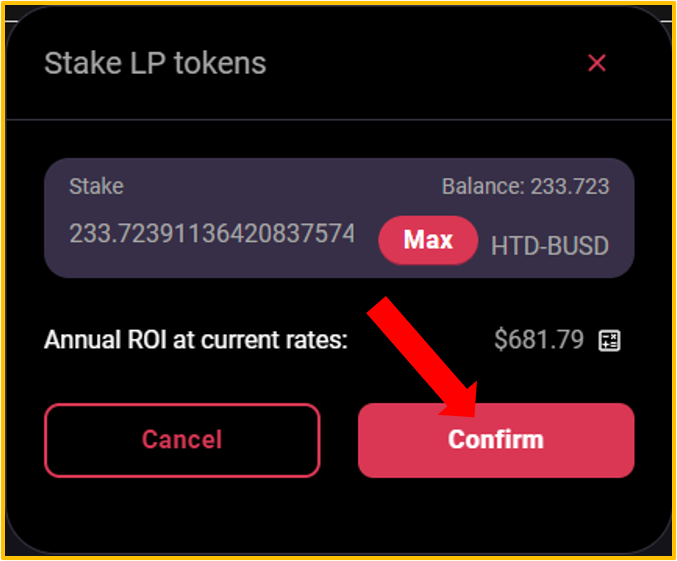
Task: Click the $681.79 ROI value
Action: (x=539, y=339)
